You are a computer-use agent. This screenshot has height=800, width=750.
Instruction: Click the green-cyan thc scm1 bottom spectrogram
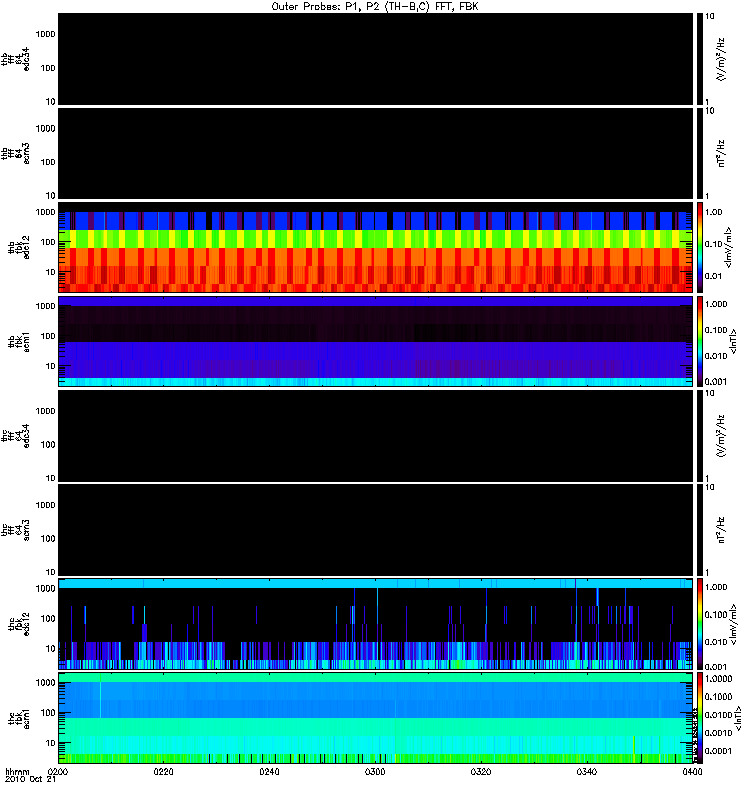tap(375, 718)
